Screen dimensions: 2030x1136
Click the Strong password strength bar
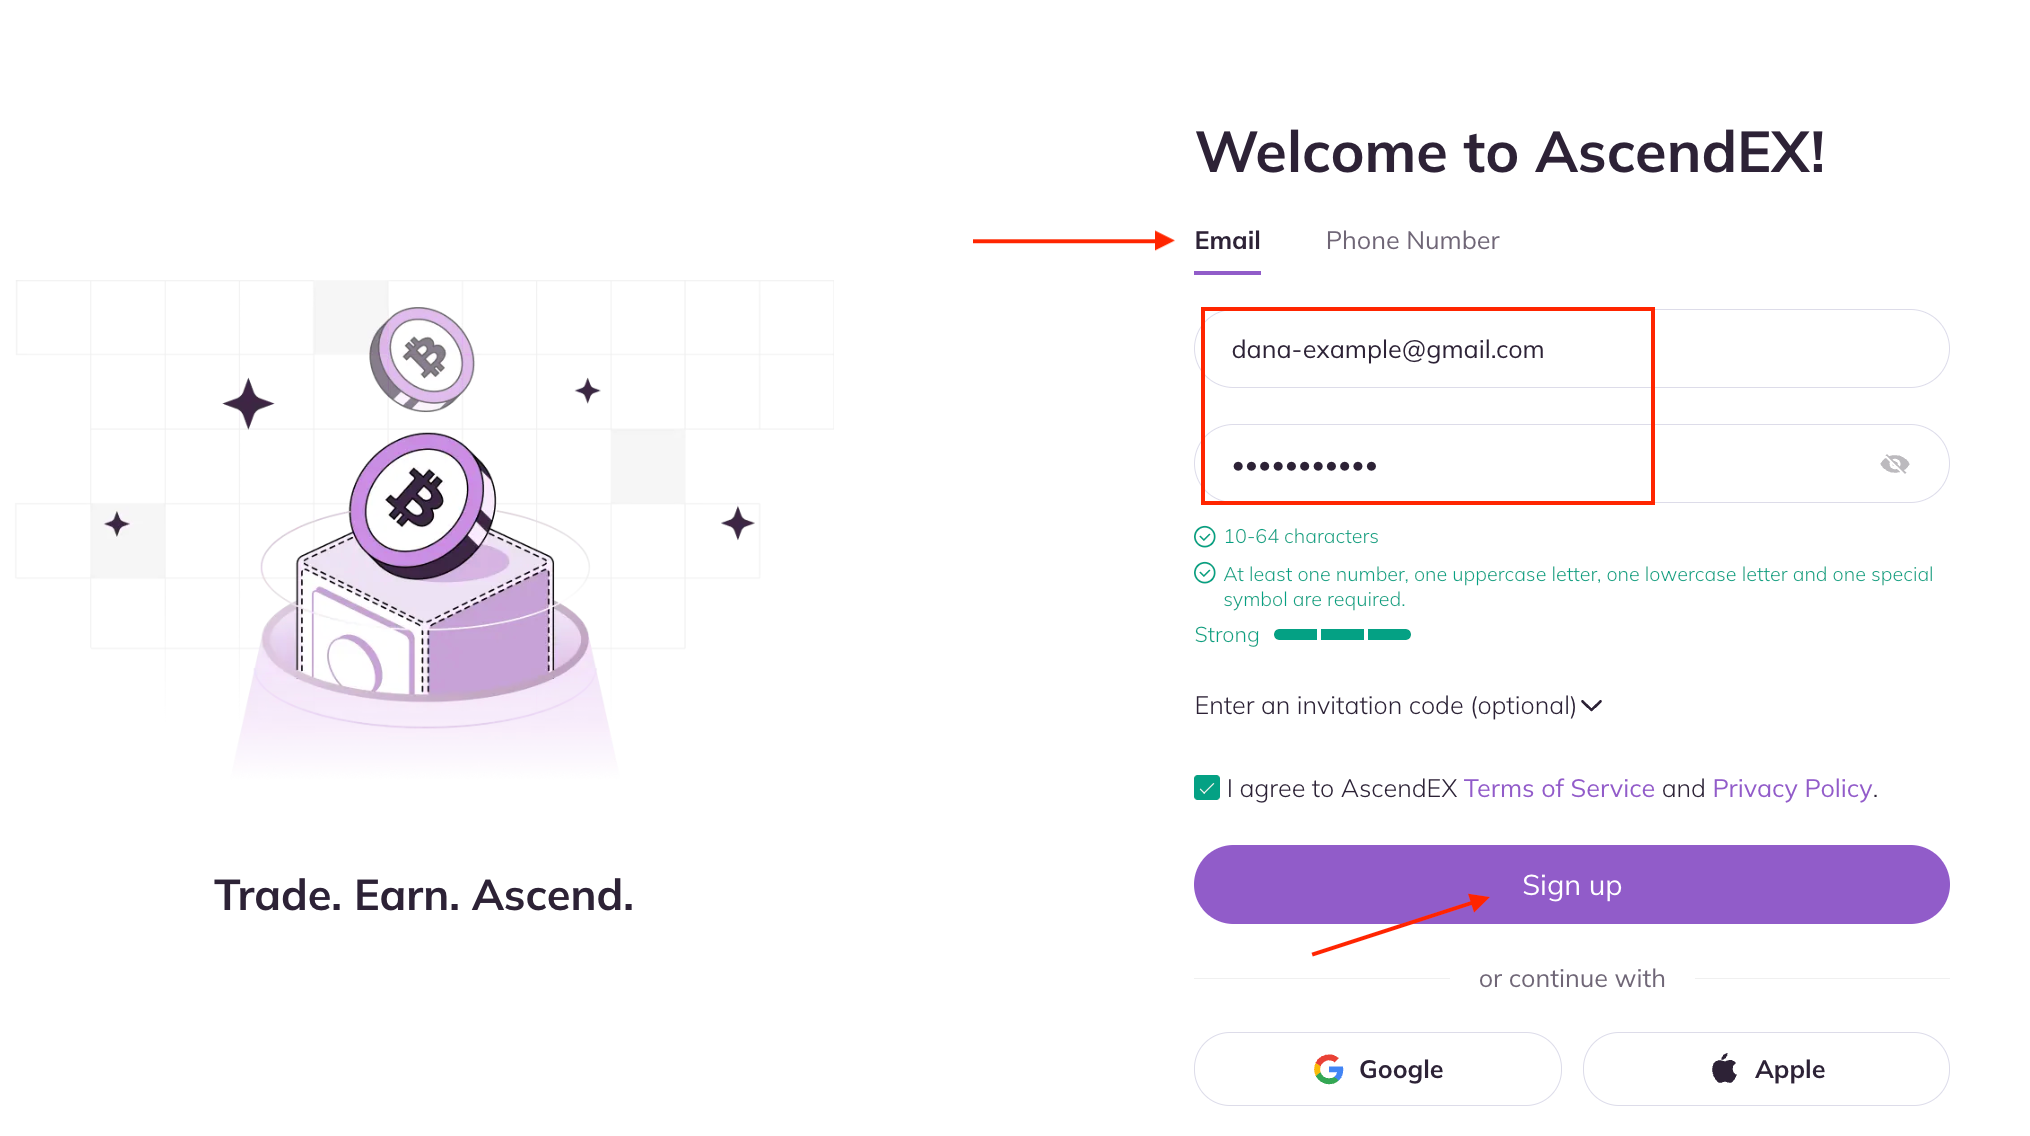pos(1342,635)
